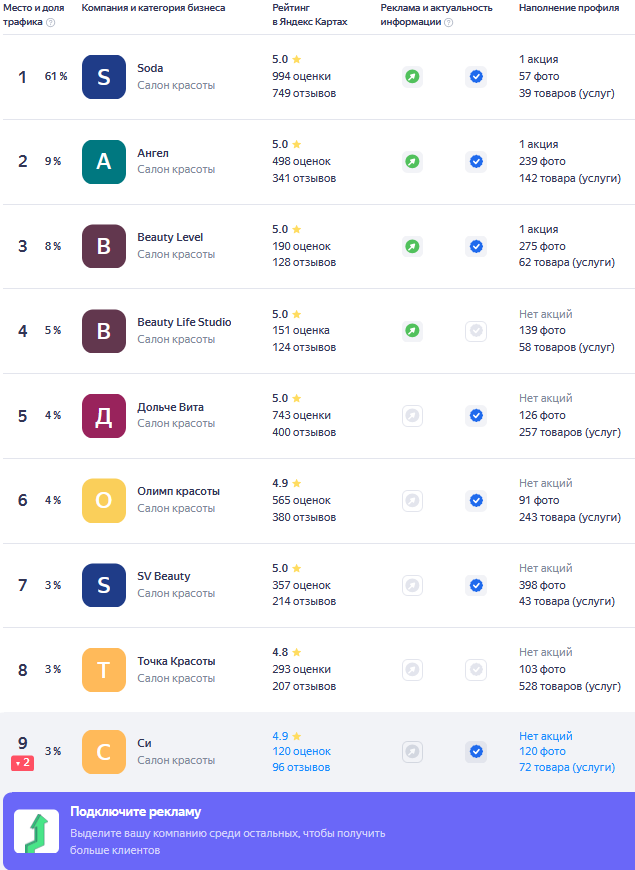Click Олимп красоты's yellow O logo
Screen dimensions: 635x870
click(x=104, y=500)
